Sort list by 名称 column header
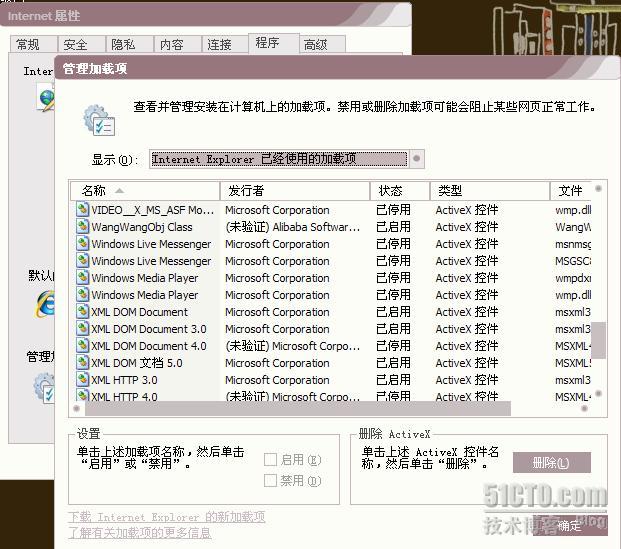This screenshot has width=621, height=549. point(145,191)
